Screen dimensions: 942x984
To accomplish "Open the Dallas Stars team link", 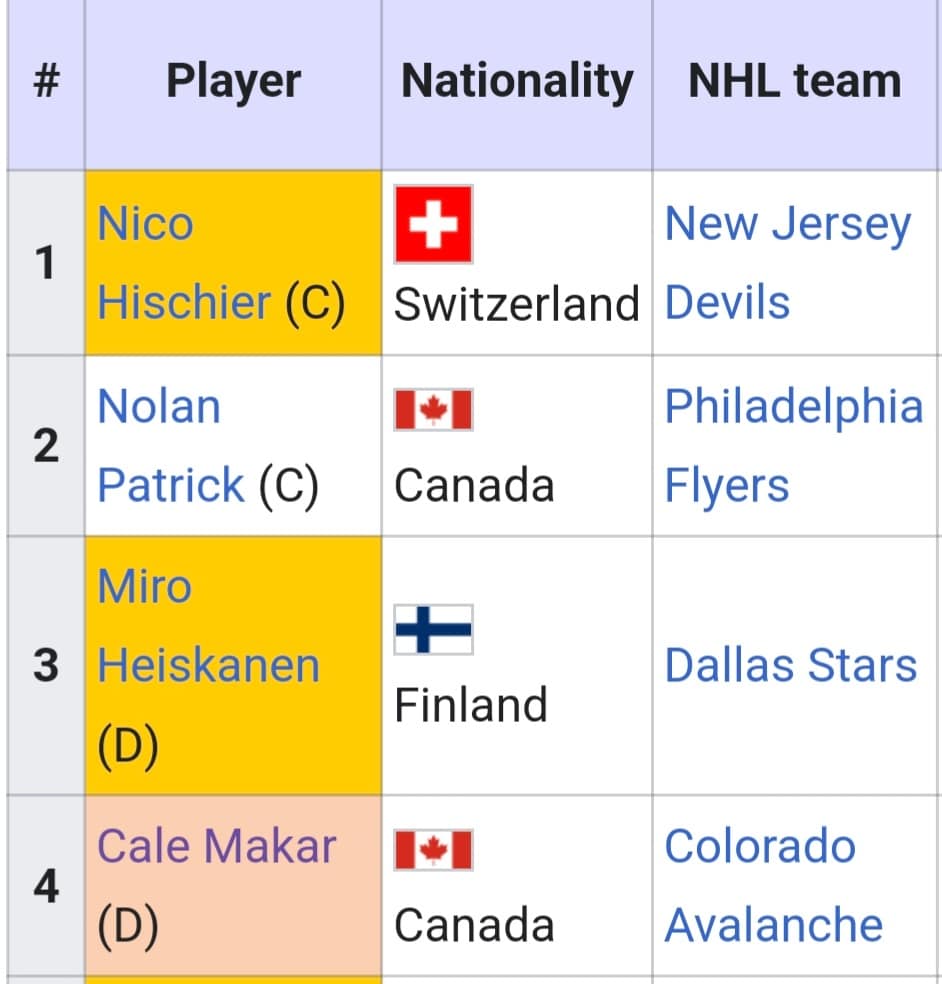I will click(x=790, y=665).
